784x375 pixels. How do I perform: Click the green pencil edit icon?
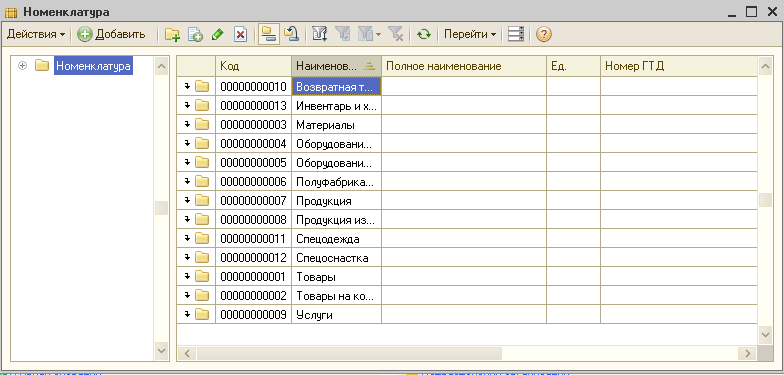click(218, 34)
